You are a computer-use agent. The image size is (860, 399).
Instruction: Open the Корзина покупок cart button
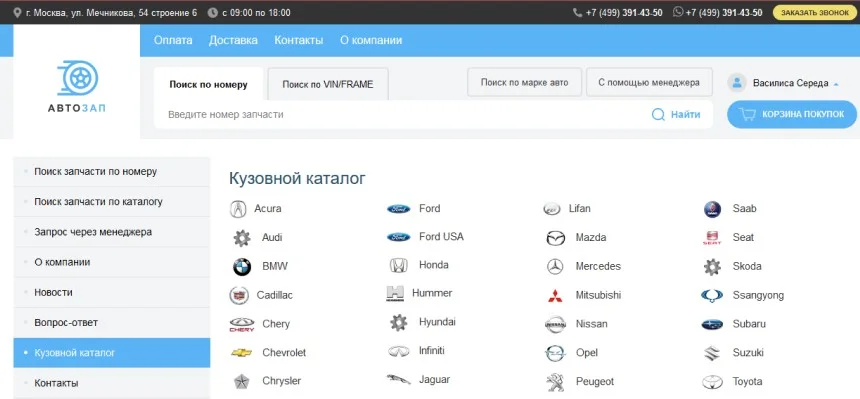click(792, 115)
